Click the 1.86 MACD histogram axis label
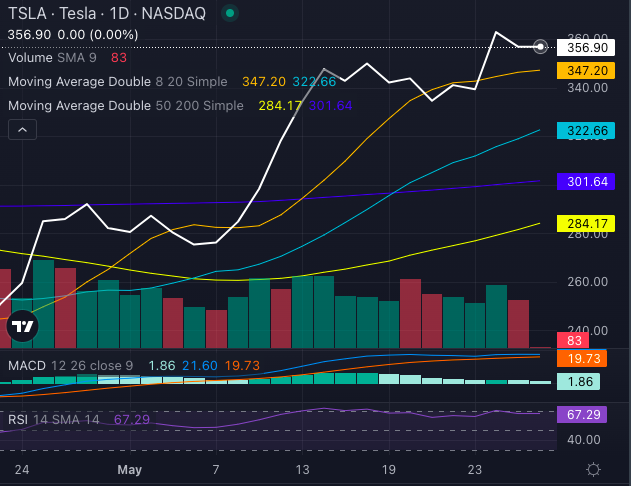Viewport: 631px width, 486px height. pos(578,381)
